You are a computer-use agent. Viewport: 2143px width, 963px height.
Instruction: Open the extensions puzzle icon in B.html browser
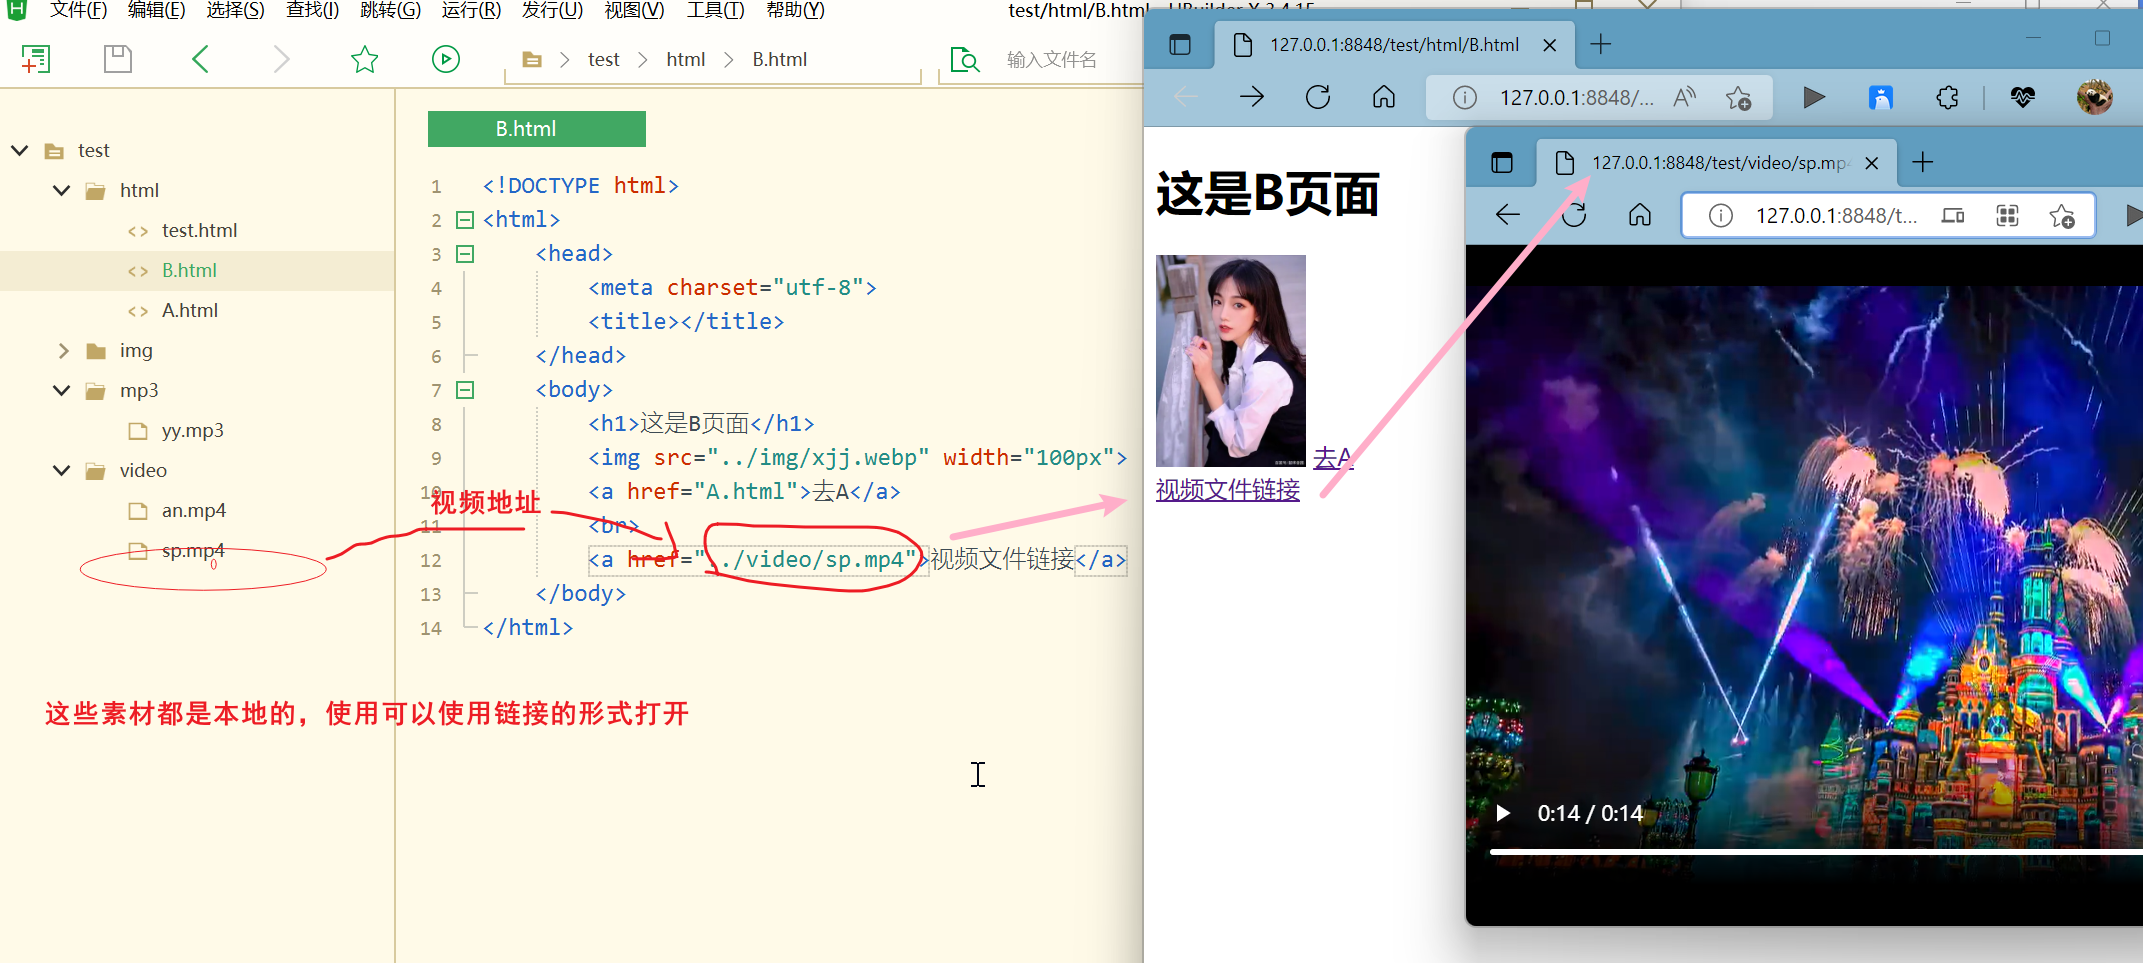[x=1947, y=97]
